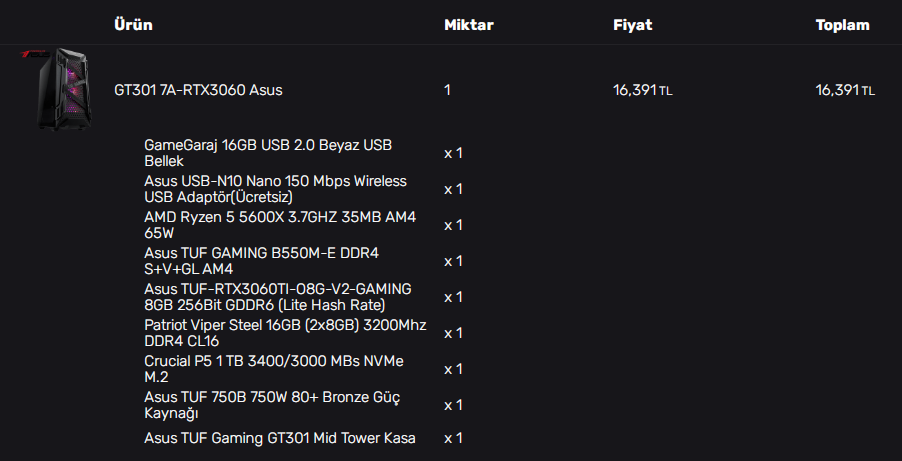Click the Toplam column header
This screenshot has height=461, width=902.
coord(842,24)
